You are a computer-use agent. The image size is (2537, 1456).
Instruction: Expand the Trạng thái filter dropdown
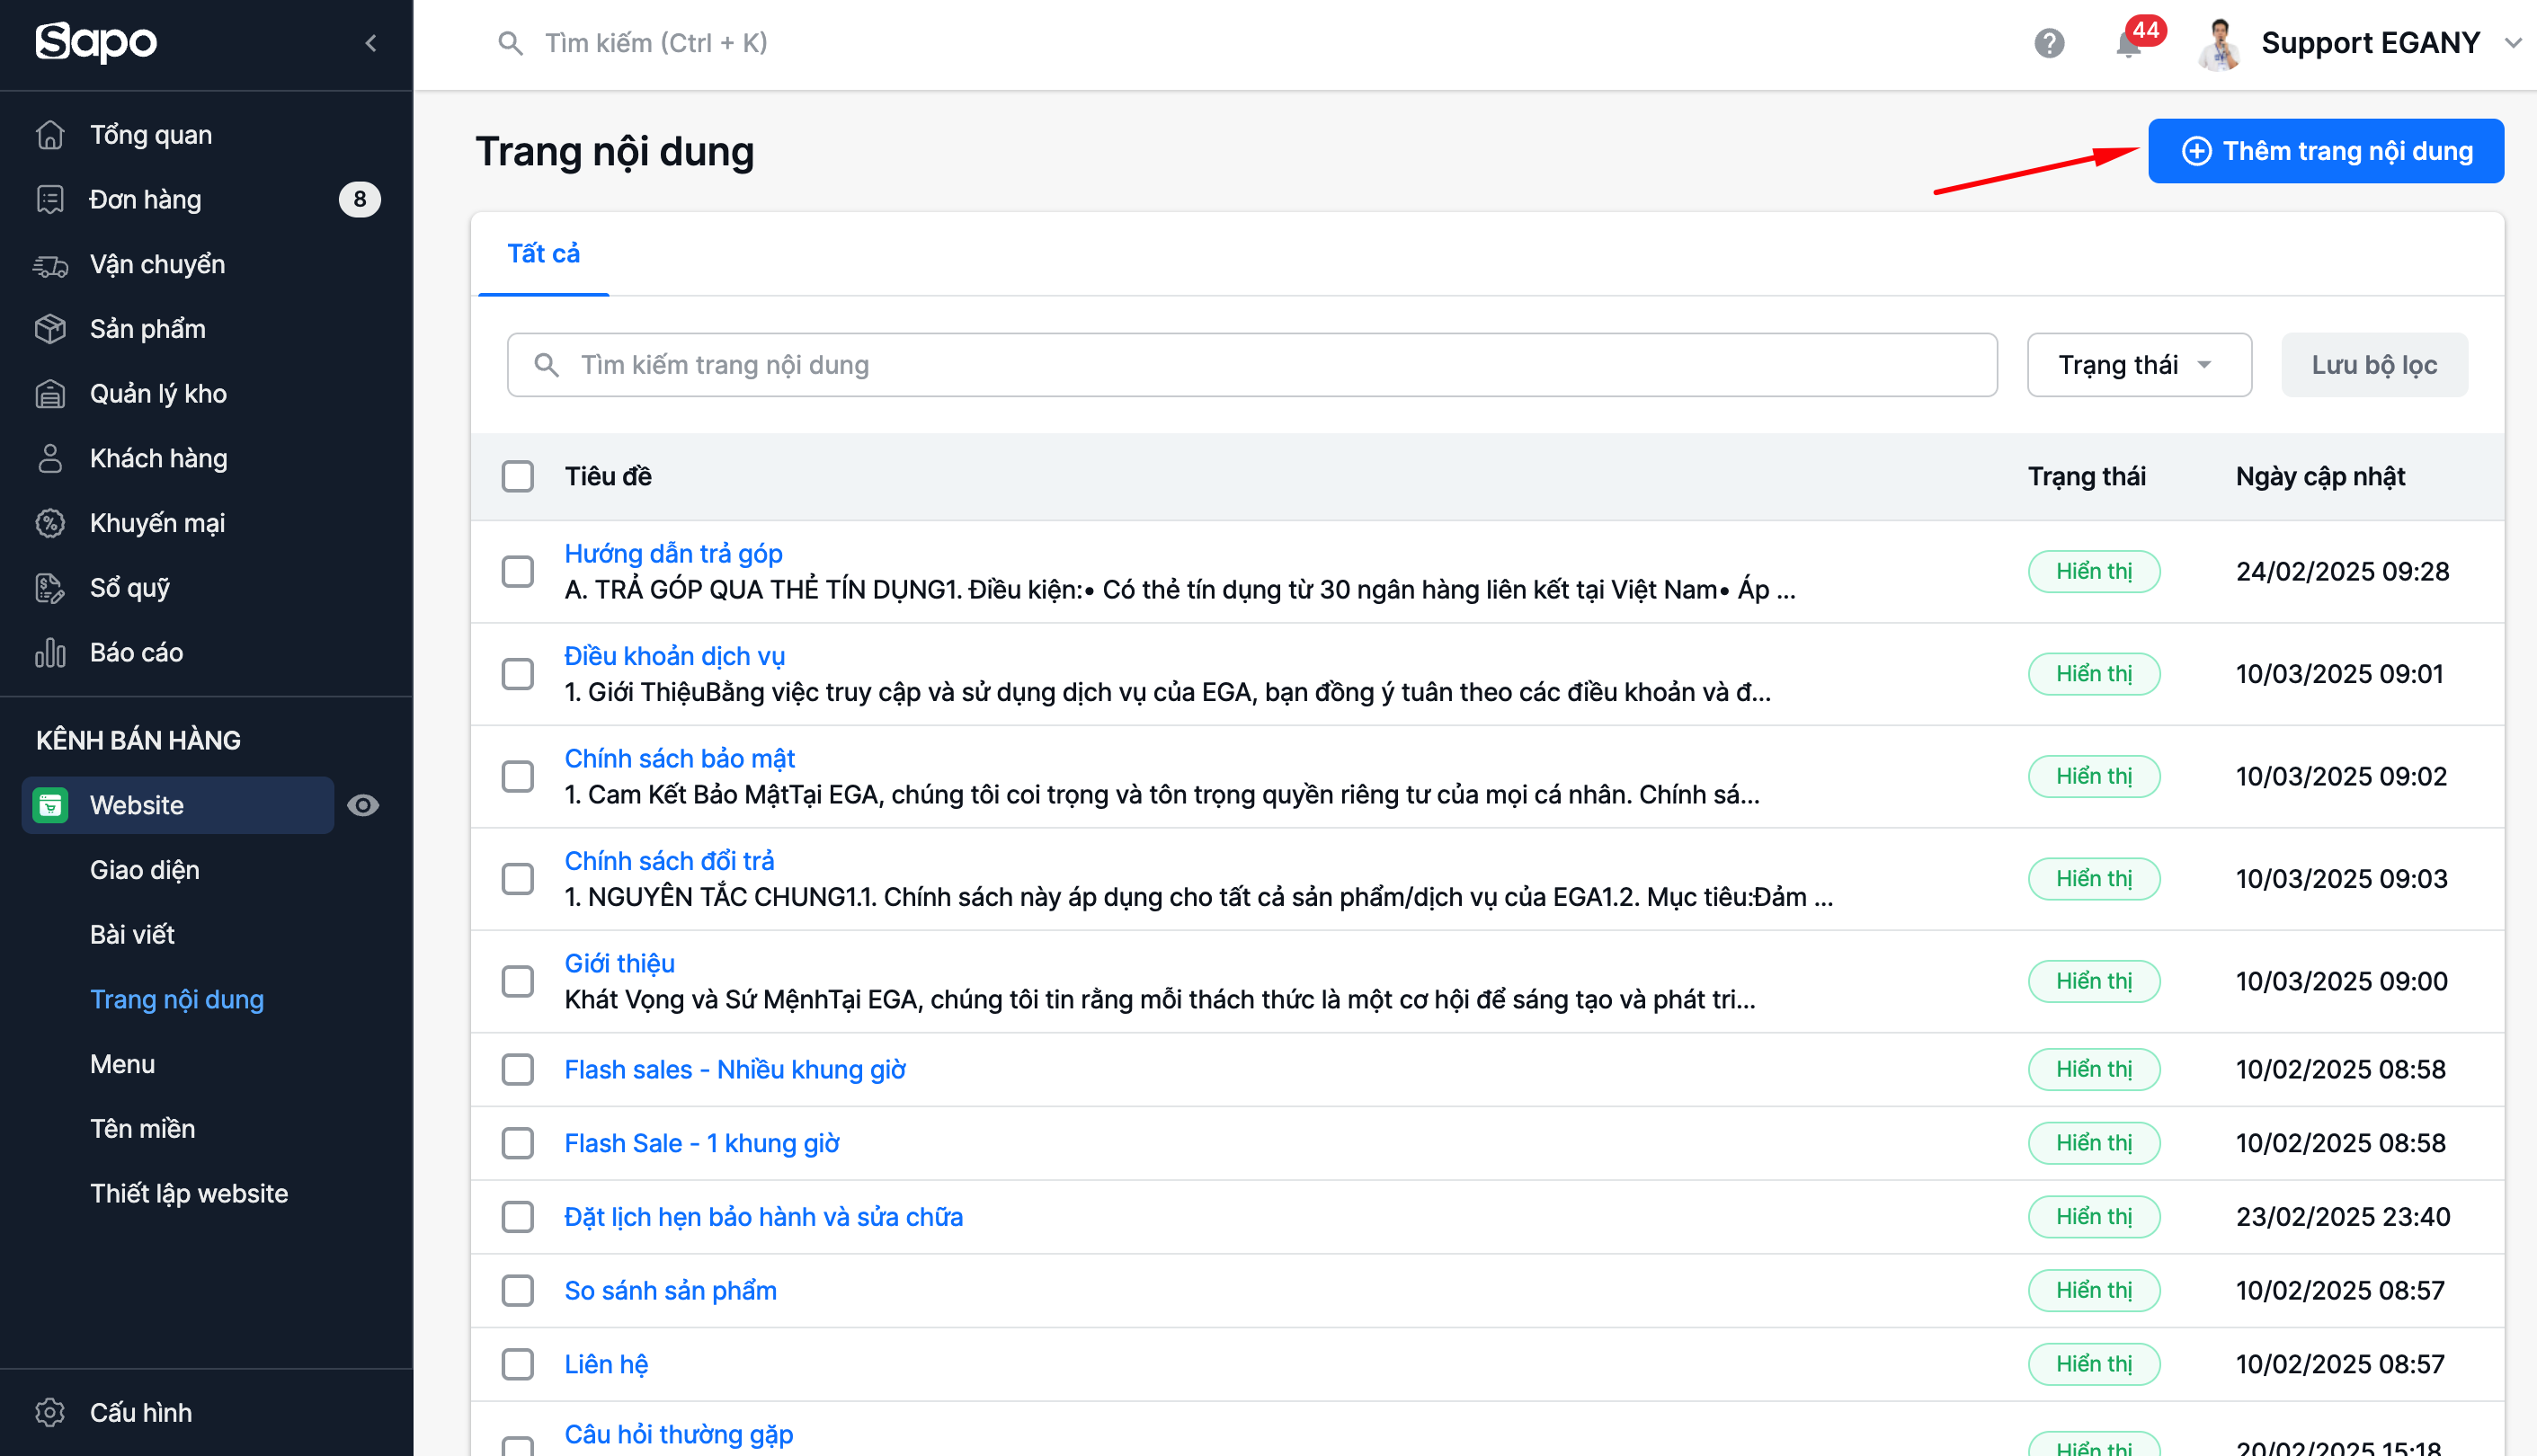2138,365
